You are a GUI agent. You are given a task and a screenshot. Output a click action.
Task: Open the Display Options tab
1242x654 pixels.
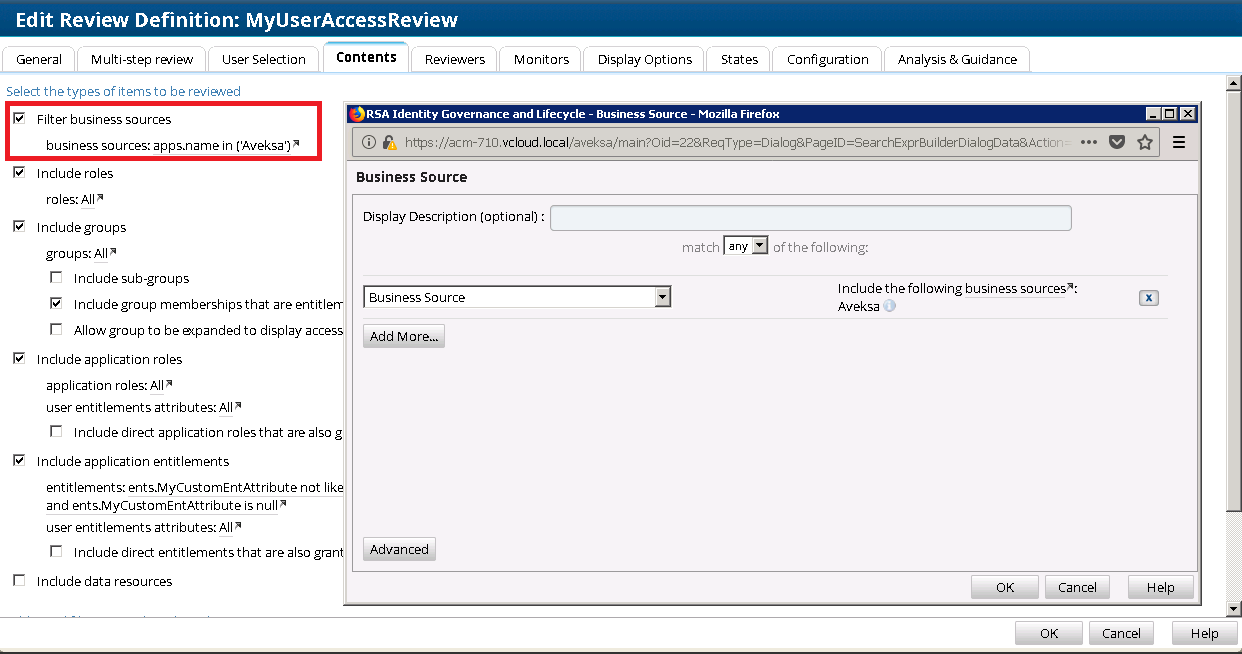click(644, 59)
